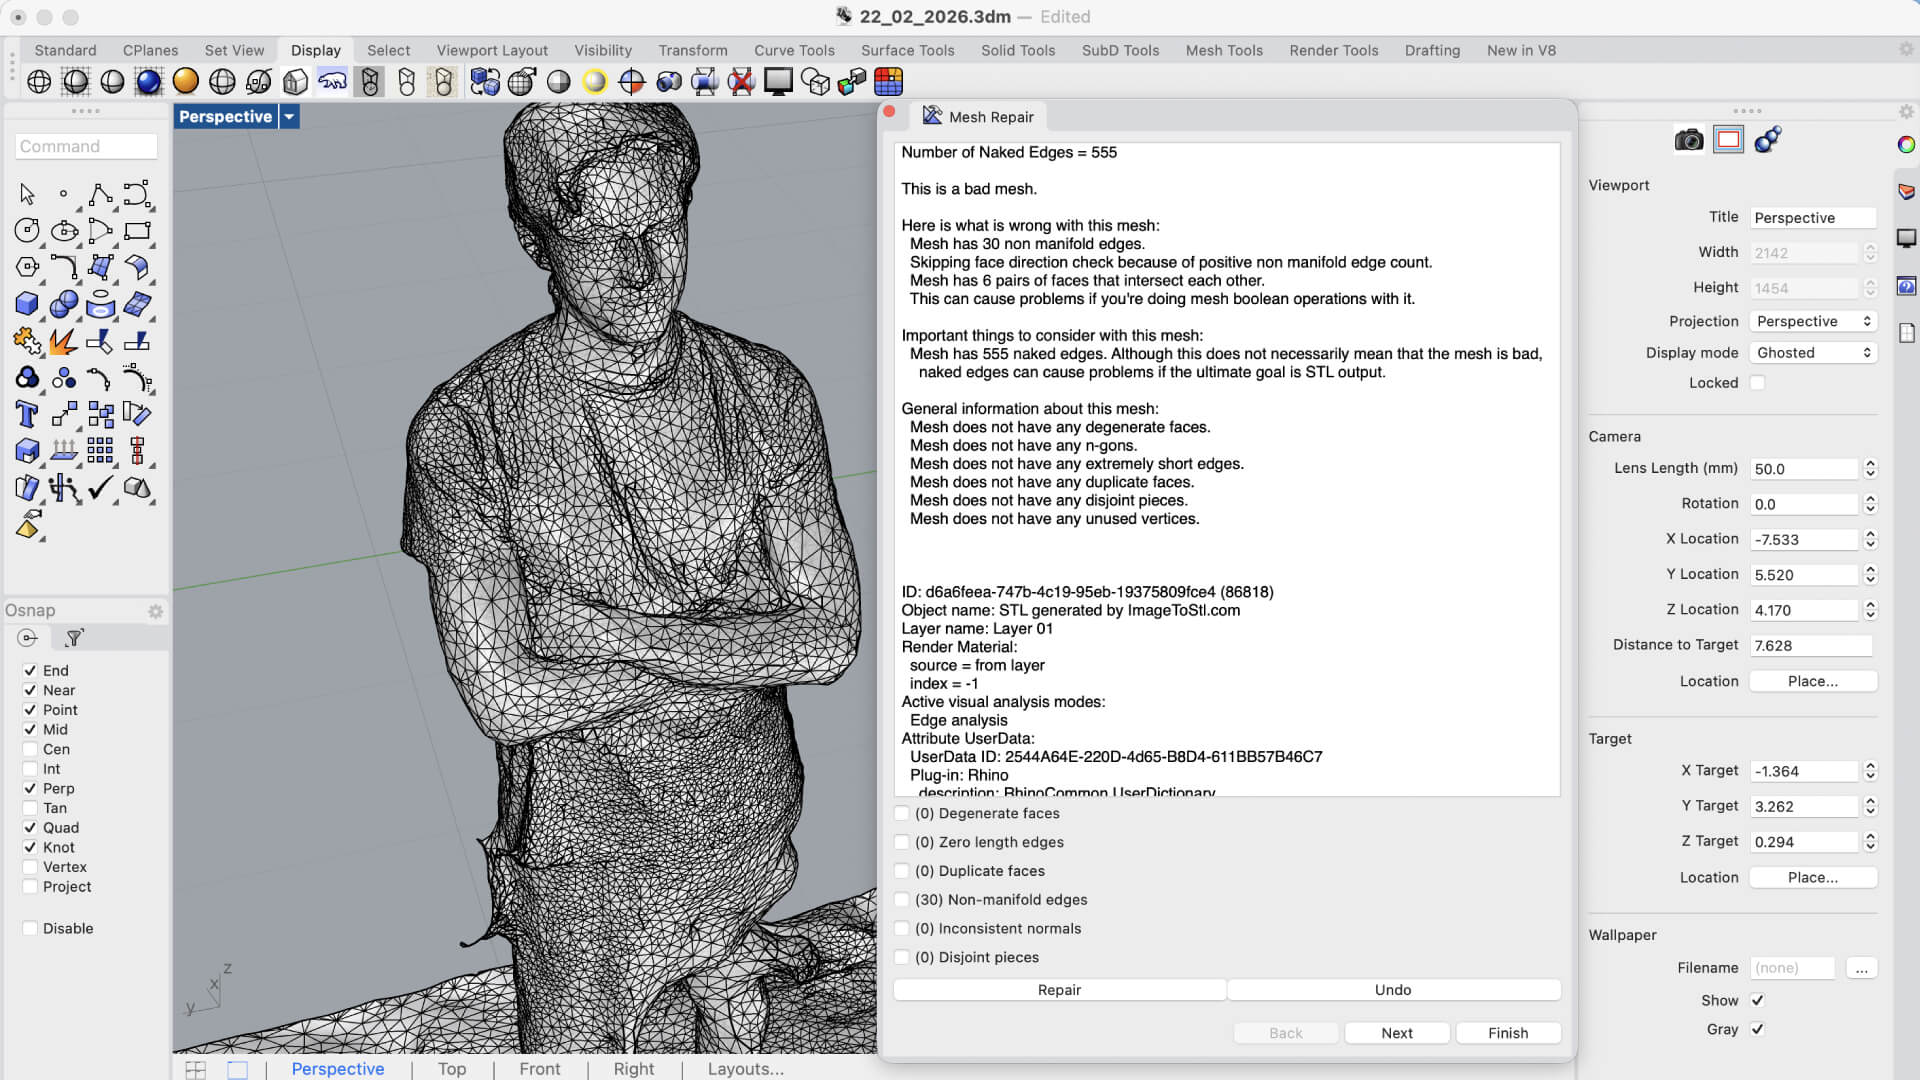Switch to the Top viewport tab
Viewport: 1920px width, 1080px height.
coord(452,1069)
